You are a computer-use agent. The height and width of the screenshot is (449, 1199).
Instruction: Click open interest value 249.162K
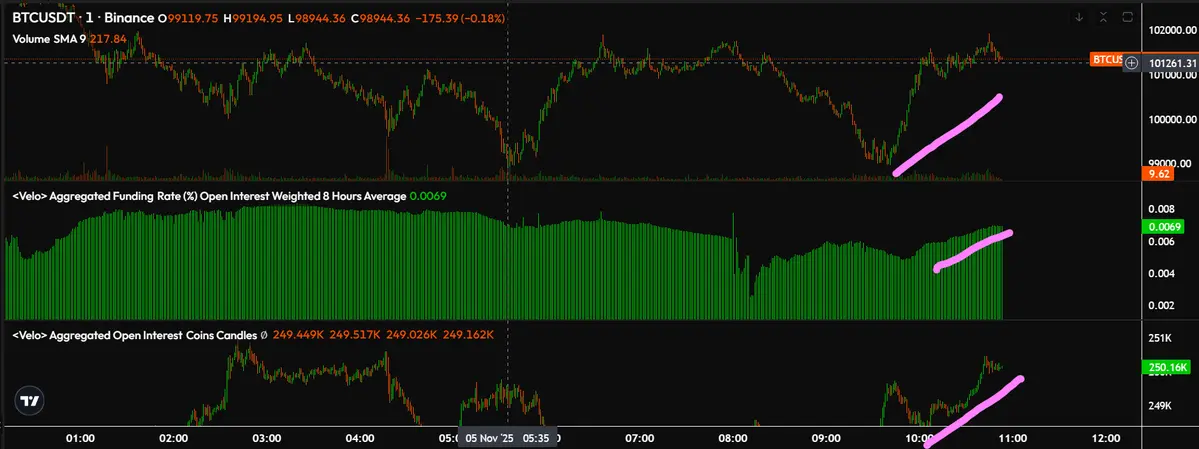point(468,335)
